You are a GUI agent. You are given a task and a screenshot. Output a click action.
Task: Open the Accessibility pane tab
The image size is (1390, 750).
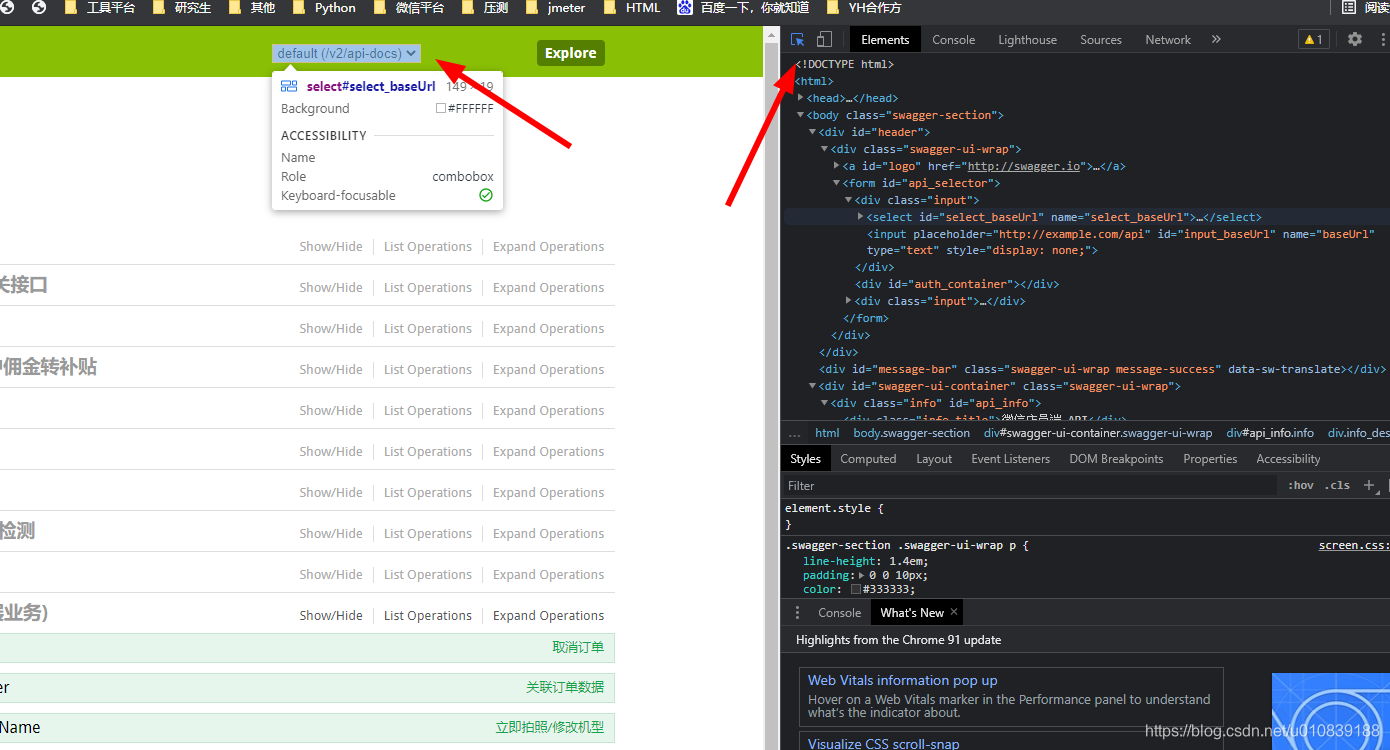click(1288, 459)
